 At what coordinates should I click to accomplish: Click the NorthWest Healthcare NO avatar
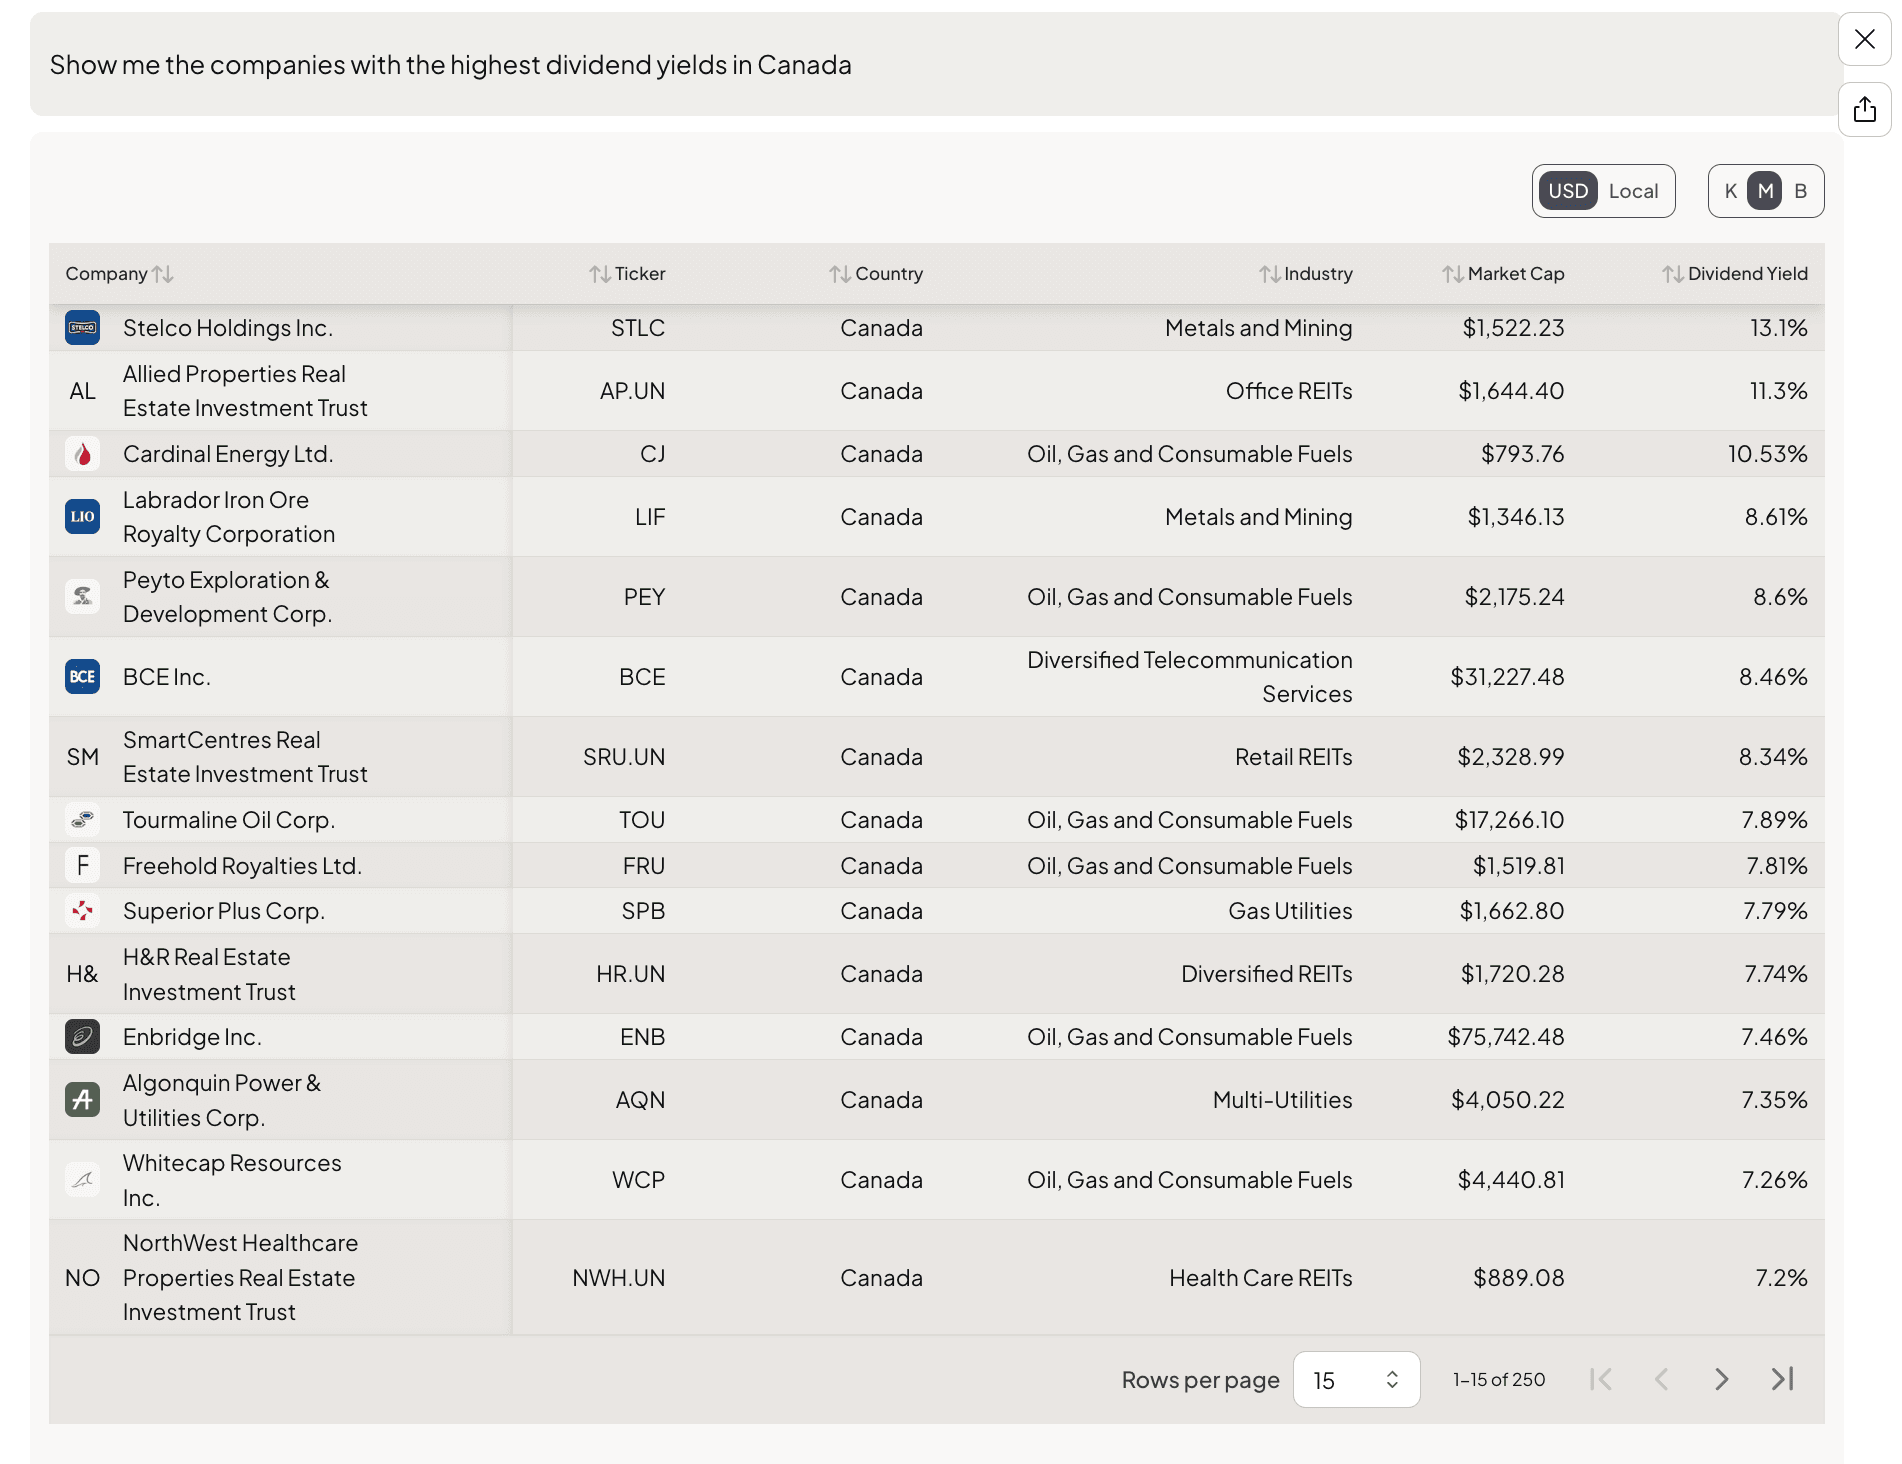point(82,1278)
